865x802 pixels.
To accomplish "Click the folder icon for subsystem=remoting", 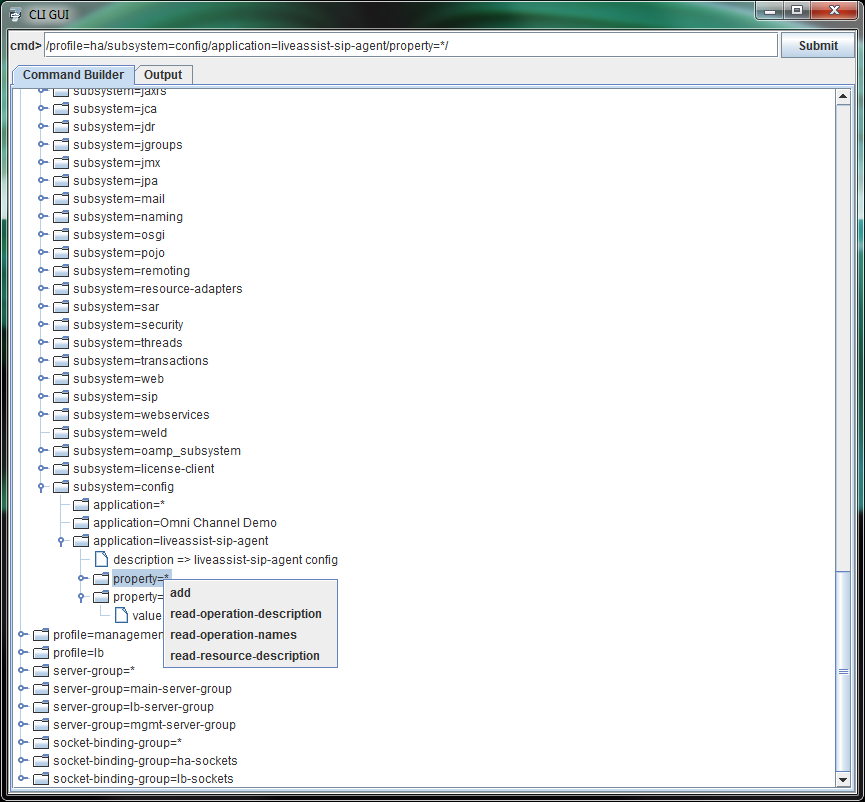I will [x=61, y=271].
